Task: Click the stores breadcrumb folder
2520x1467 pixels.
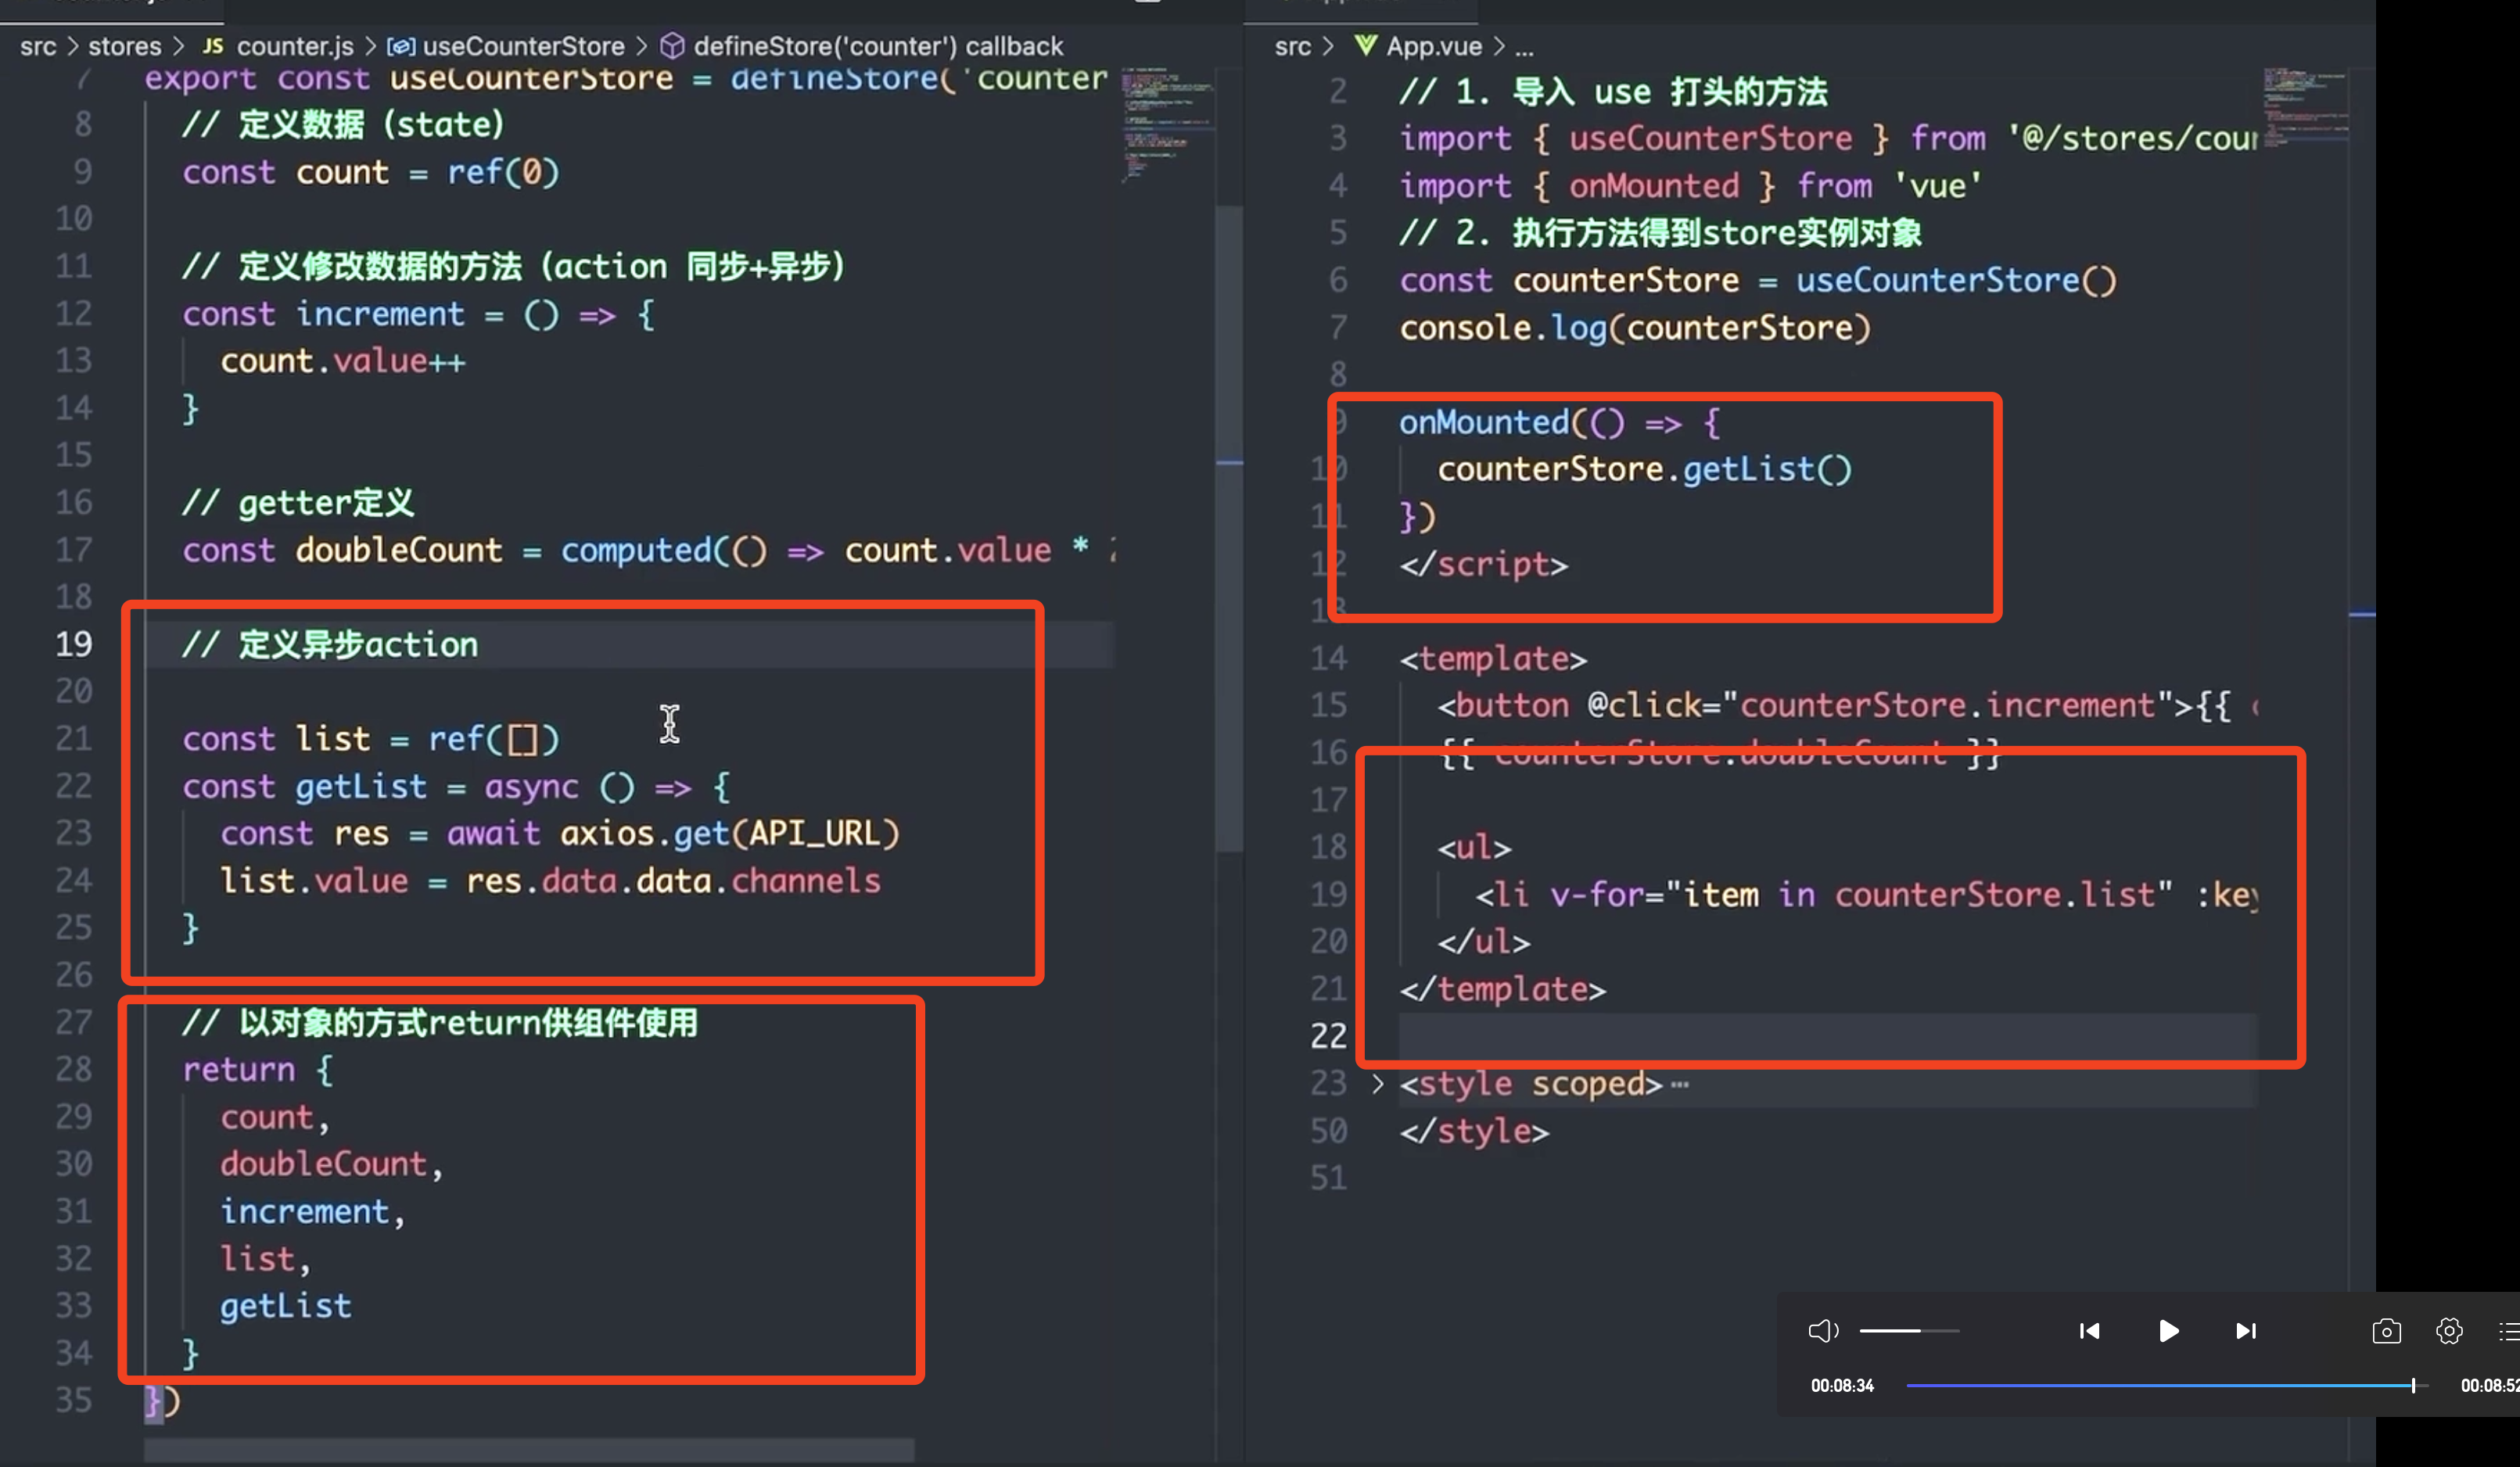Action: click(x=124, y=46)
